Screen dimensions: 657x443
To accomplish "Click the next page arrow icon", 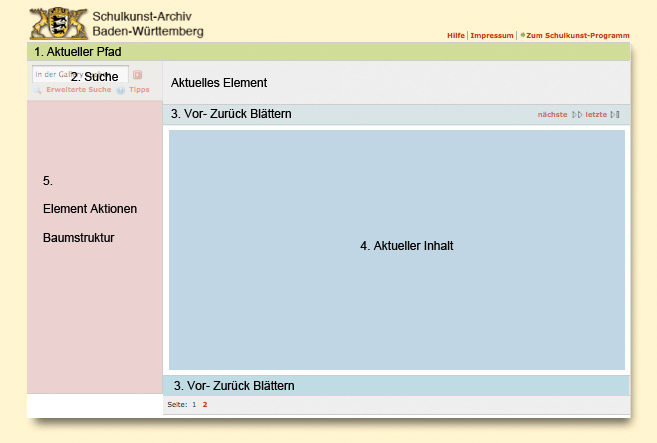I will [x=576, y=114].
